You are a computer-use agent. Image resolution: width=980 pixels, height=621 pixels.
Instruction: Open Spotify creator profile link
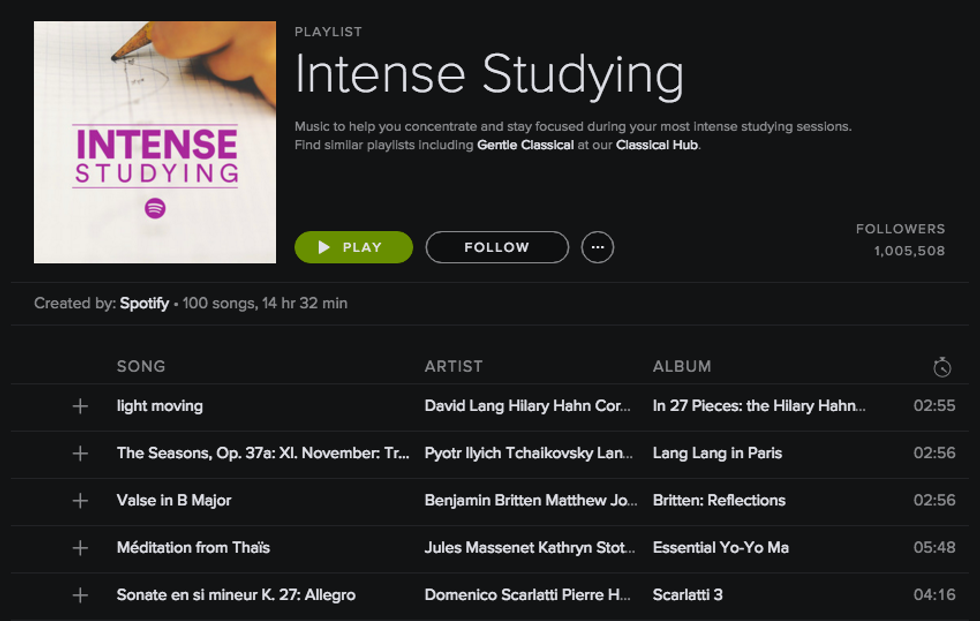(144, 303)
